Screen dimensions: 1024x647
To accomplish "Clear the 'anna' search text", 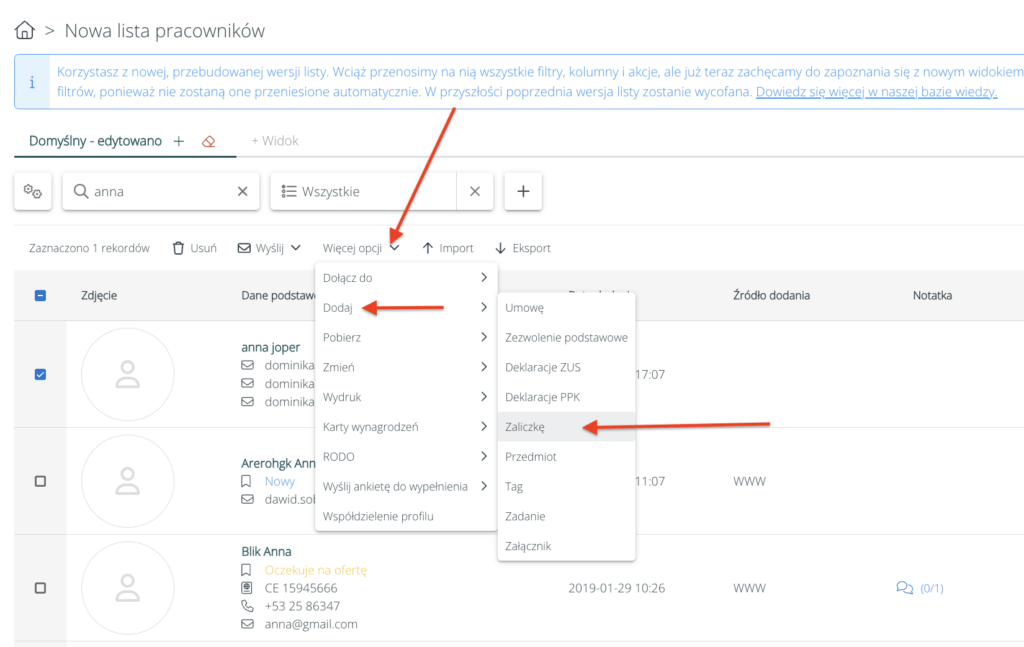I will pyautogui.click(x=242, y=191).
